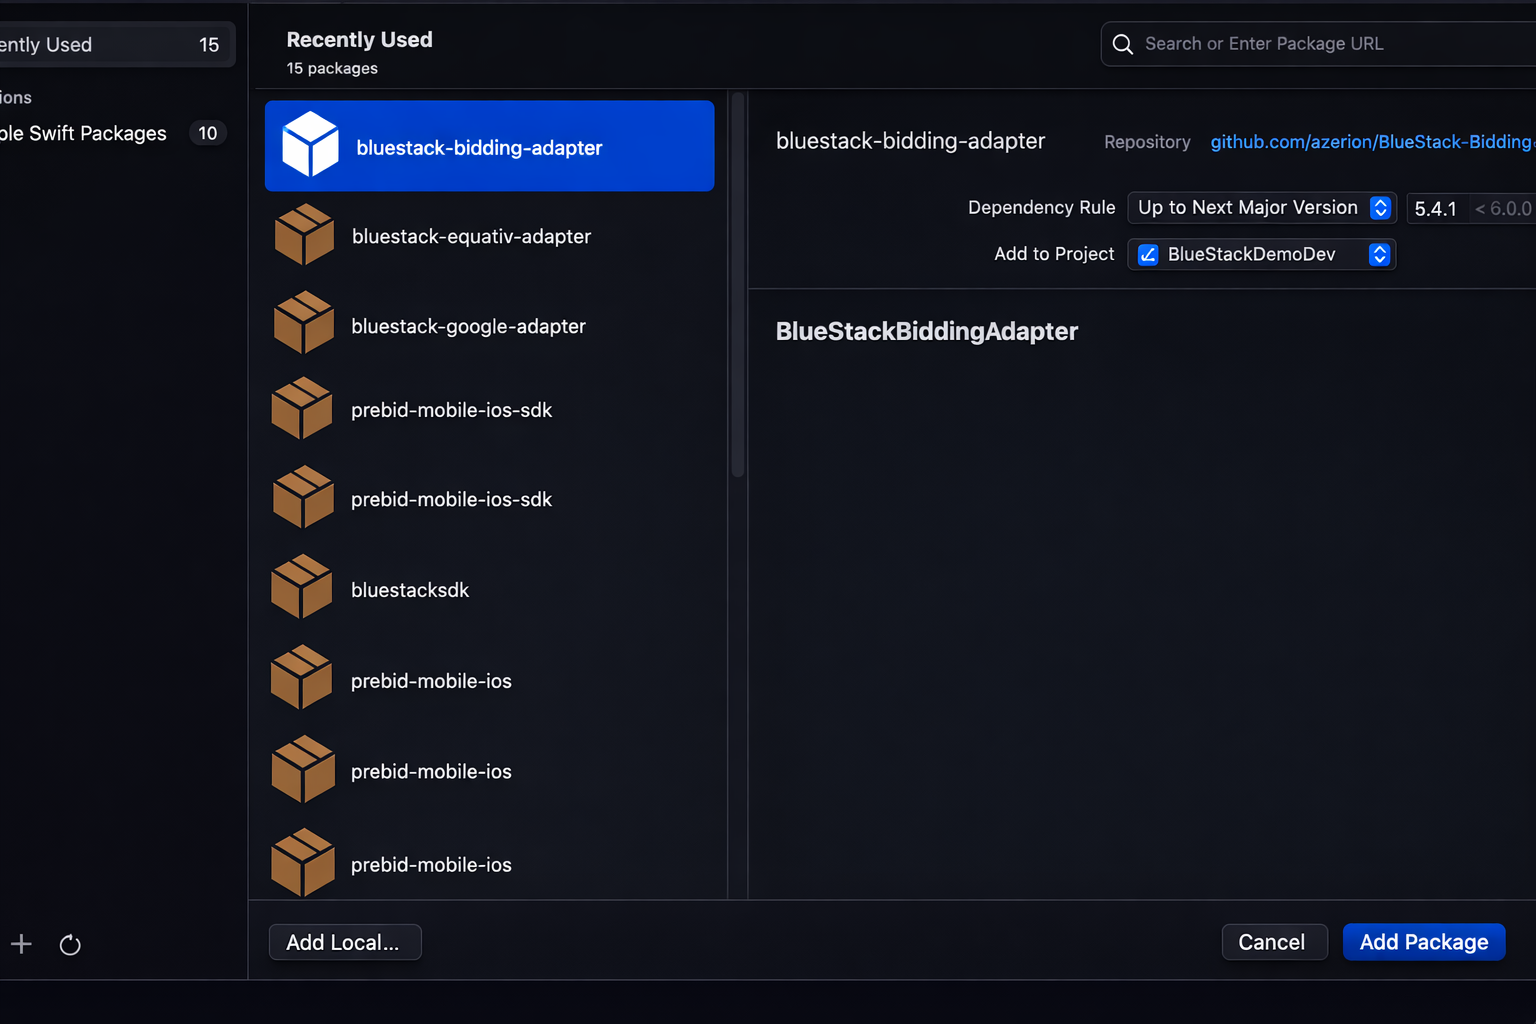Screen dimensions: 1536x1024
Task: Click the bluestack-google-adapter package icon
Action: point(303,323)
